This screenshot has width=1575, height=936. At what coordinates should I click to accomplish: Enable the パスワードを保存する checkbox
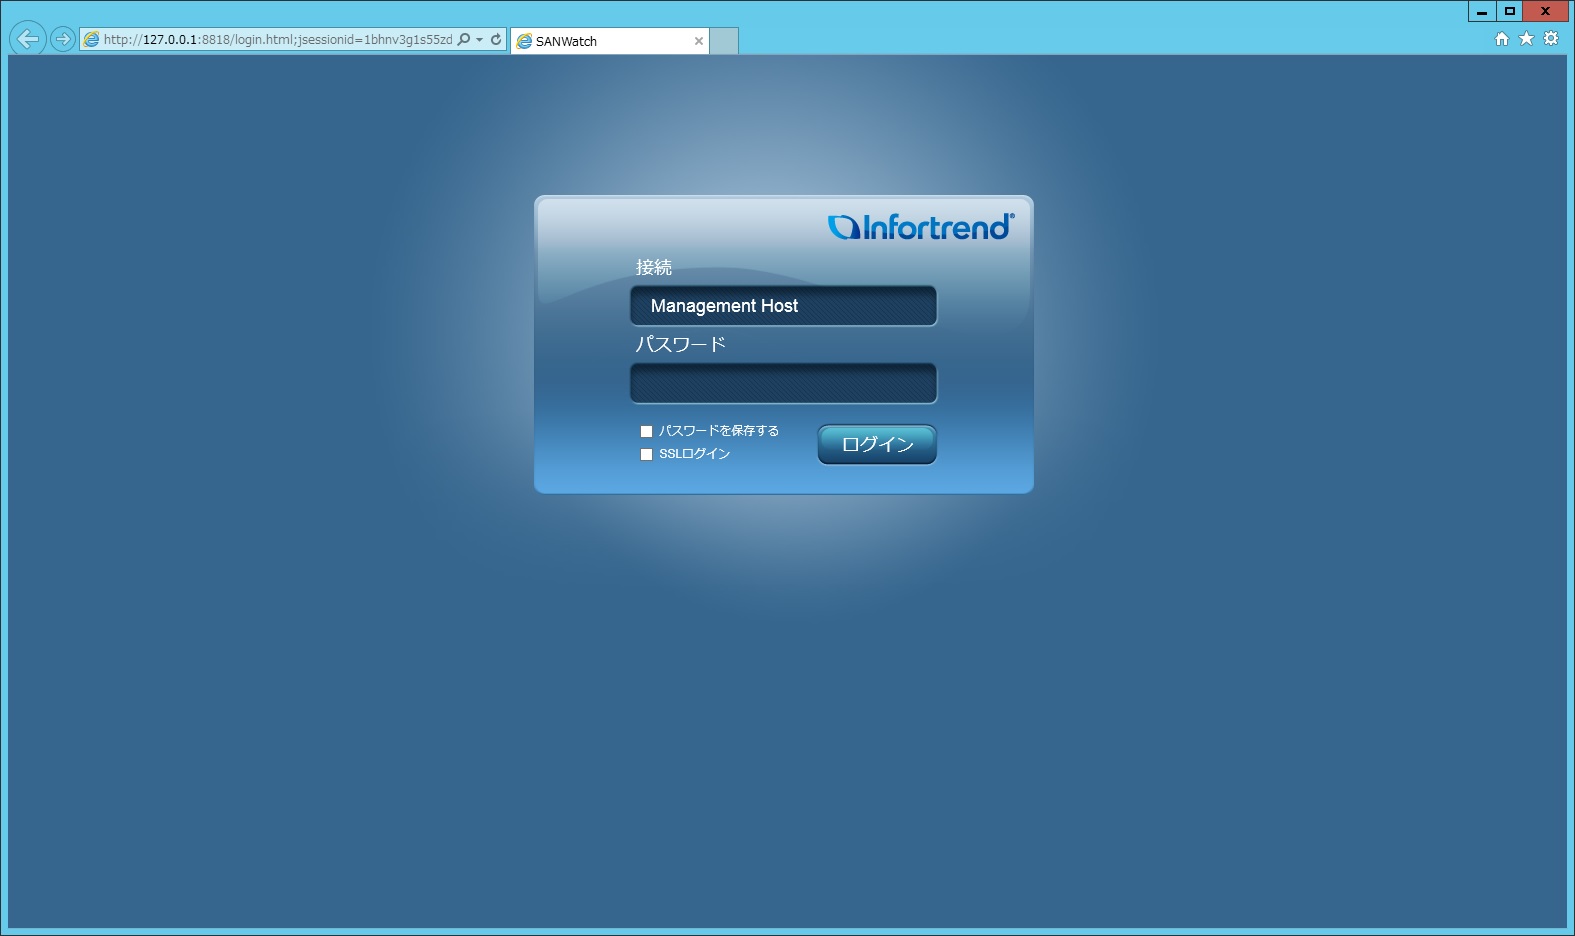point(646,432)
